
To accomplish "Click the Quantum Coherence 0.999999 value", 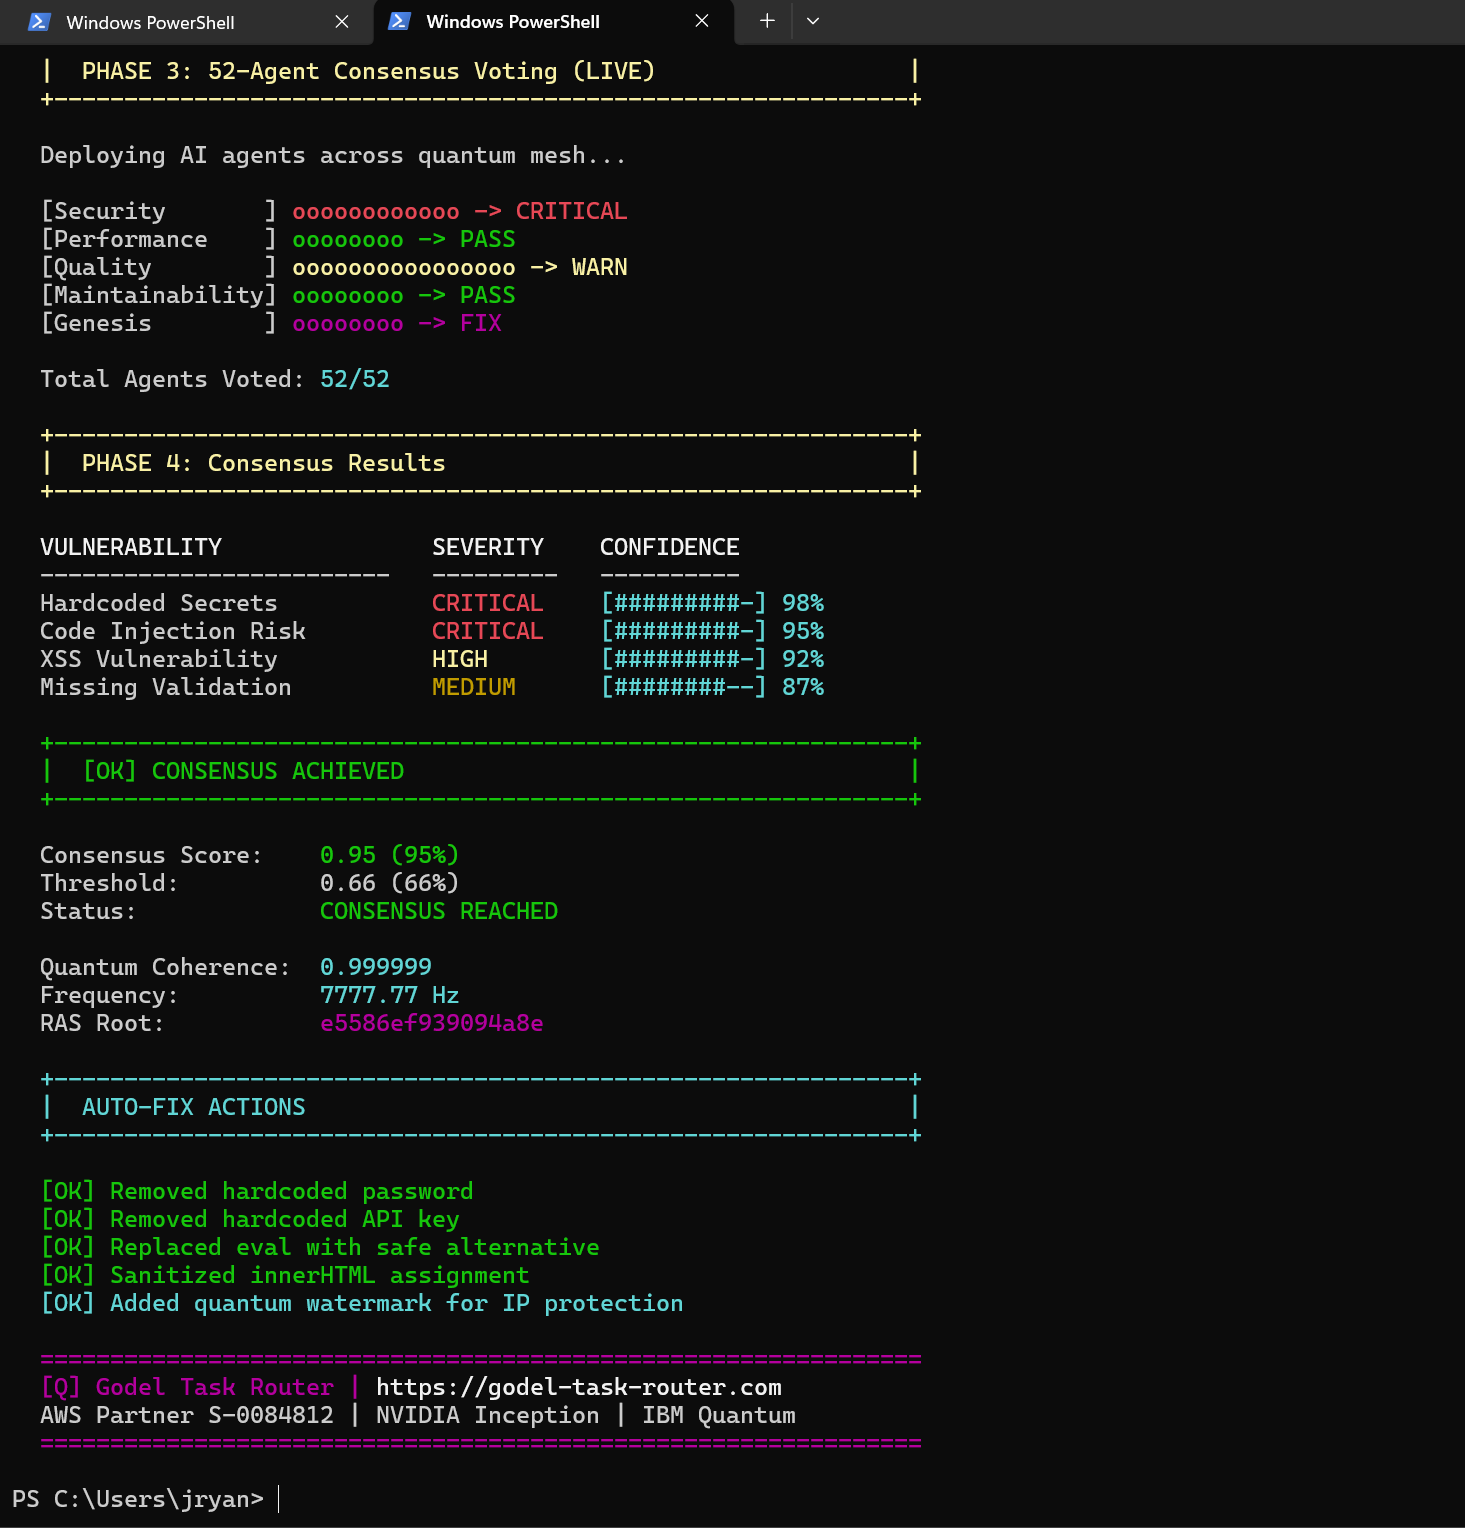I will [375, 966].
